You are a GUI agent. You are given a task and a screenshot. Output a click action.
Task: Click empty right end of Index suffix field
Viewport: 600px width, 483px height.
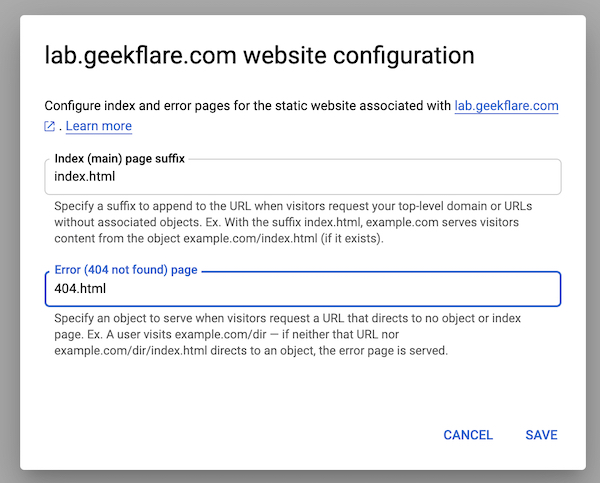tap(500, 178)
